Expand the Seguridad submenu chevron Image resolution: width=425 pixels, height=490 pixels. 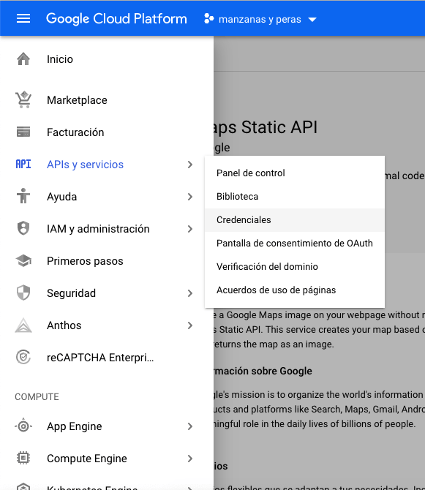point(190,293)
